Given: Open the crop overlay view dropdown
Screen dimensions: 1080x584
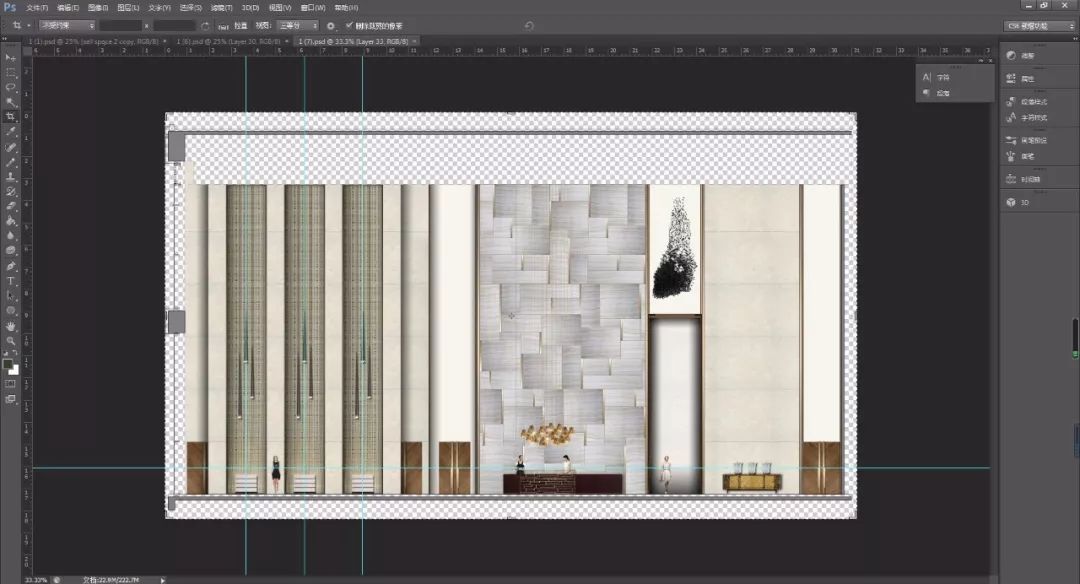Looking at the screenshot, I should click(297, 25).
